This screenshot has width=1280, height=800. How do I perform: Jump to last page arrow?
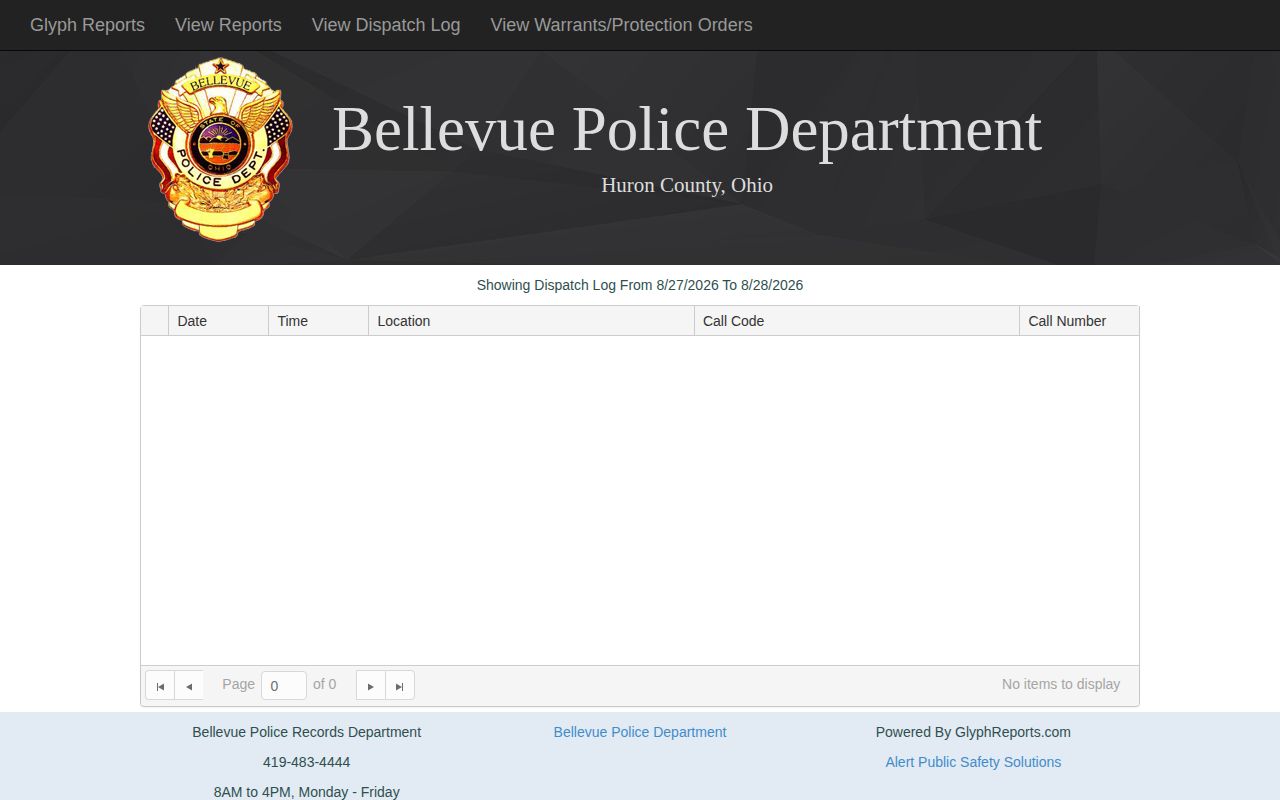point(400,685)
